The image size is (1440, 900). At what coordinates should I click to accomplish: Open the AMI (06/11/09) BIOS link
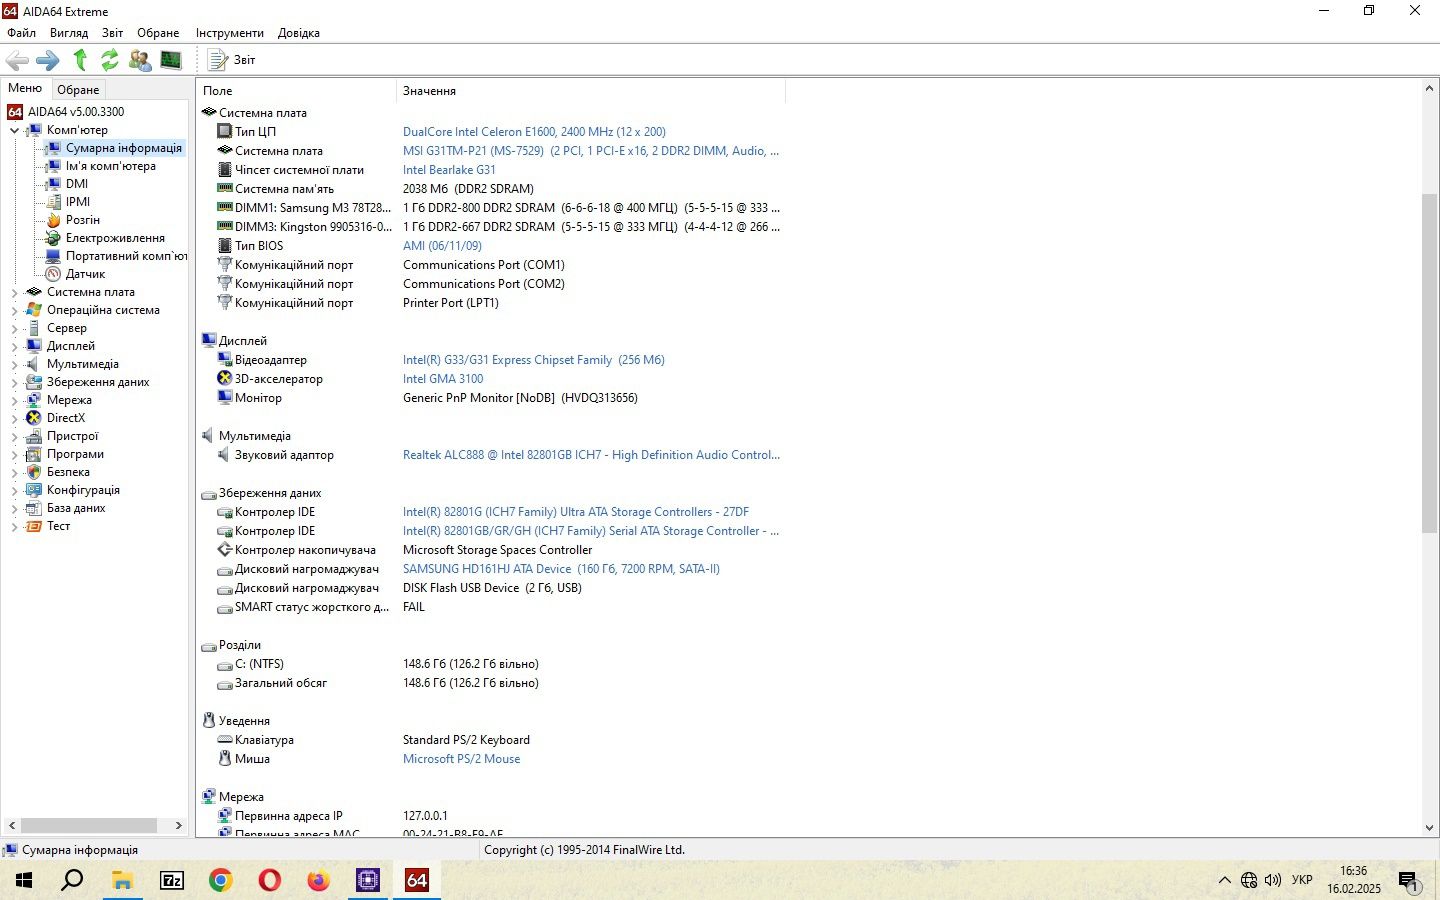tap(442, 246)
